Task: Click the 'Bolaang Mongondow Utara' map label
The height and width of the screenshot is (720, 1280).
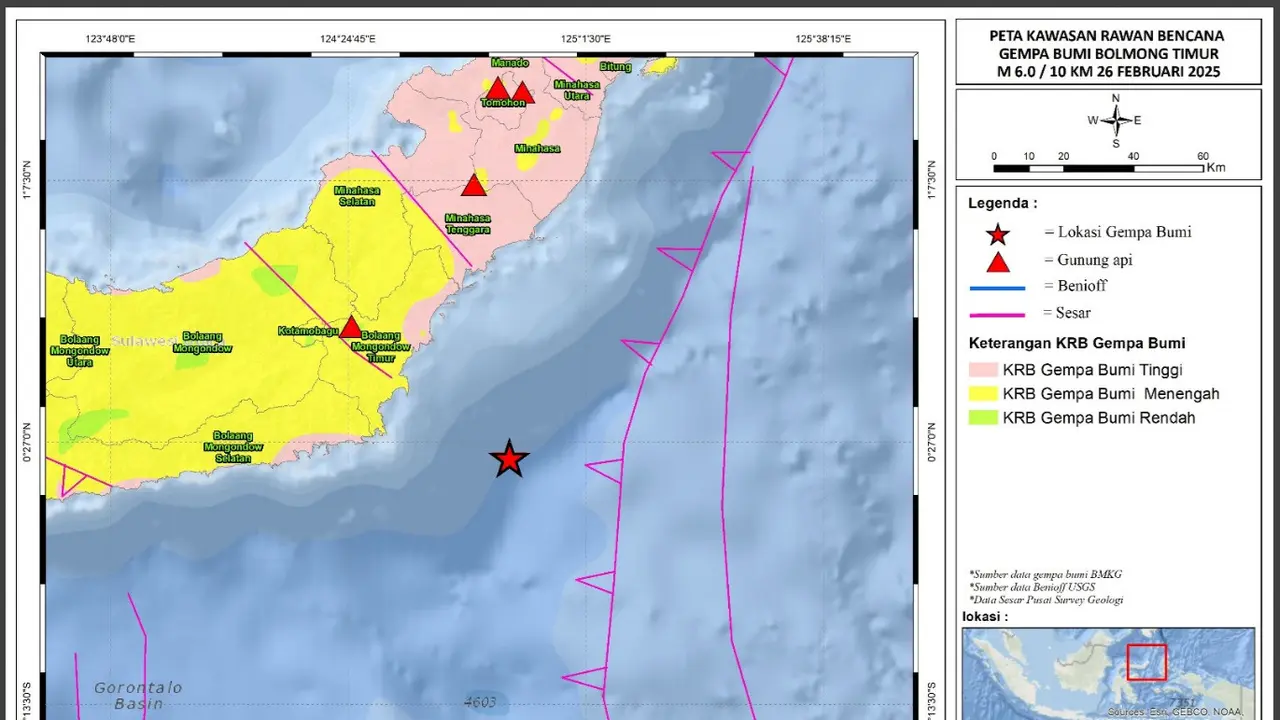Action: (79, 351)
